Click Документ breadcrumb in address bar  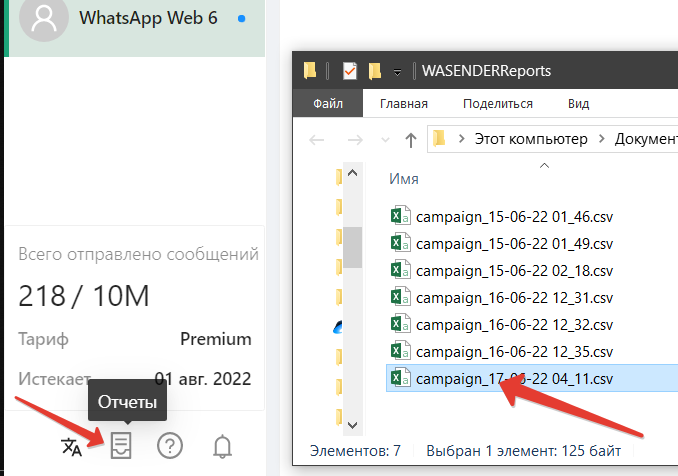pyautogui.click(x=645, y=140)
